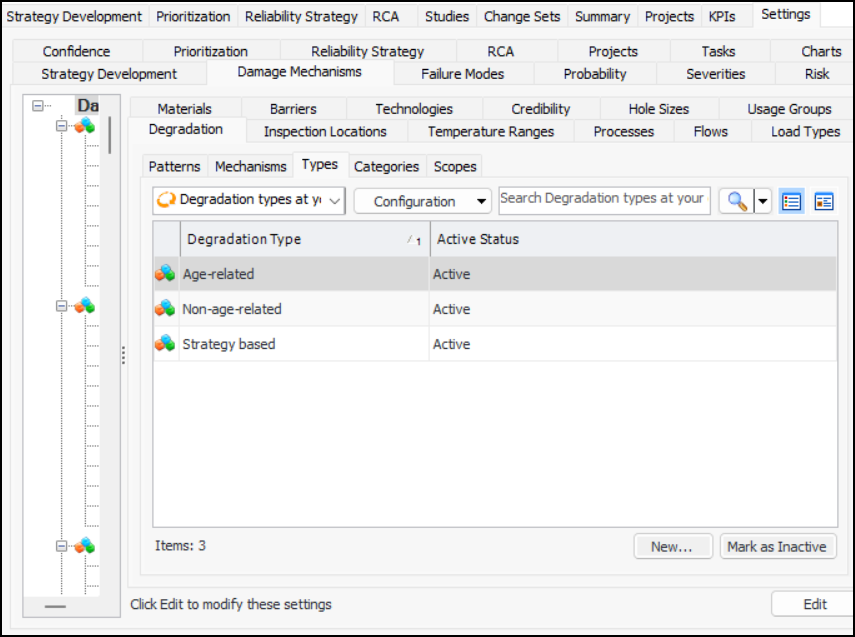Screen dimensions: 855x637
Task: Collapse the middle tree node
Action: pyautogui.click(x=62, y=306)
